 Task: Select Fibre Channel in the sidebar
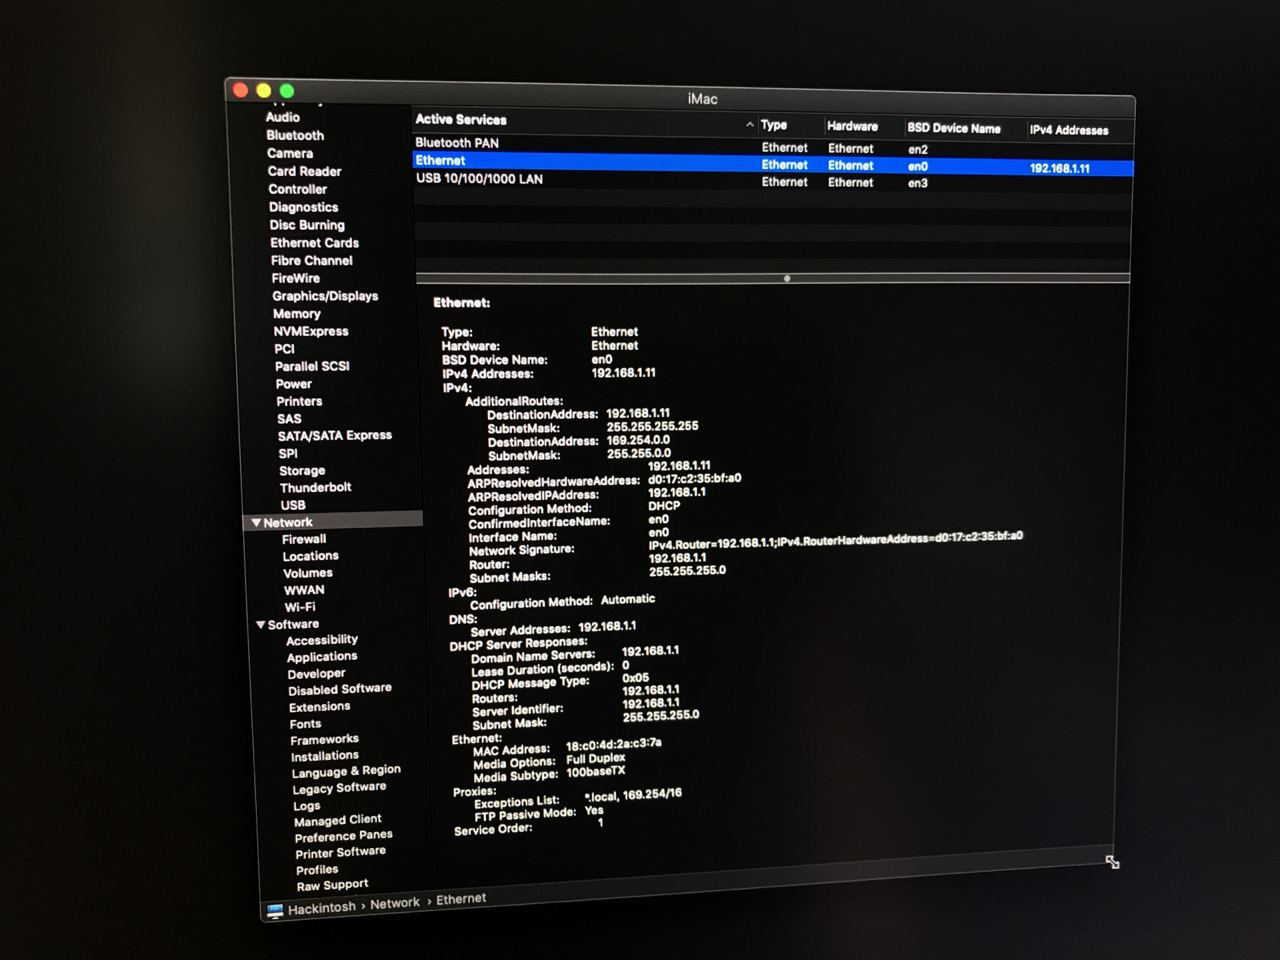click(312, 260)
